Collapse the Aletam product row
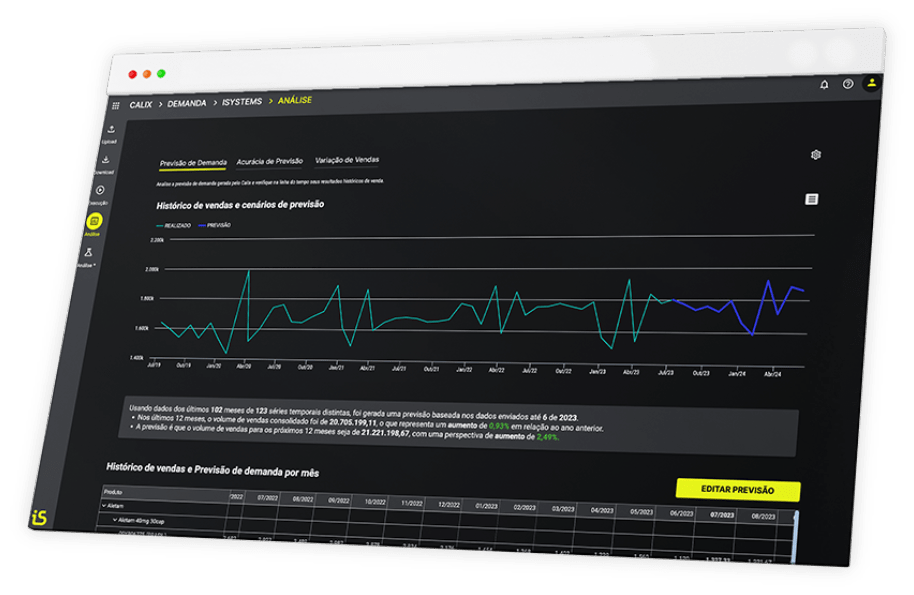914x595 pixels. [104, 506]
